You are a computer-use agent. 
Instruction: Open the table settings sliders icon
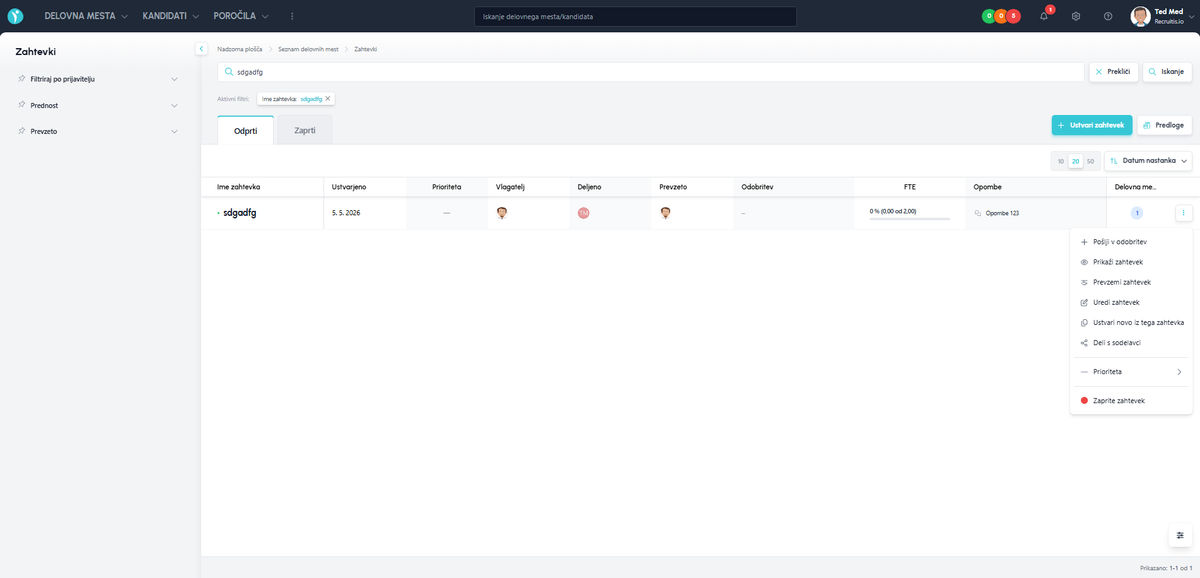(1180, 535)
